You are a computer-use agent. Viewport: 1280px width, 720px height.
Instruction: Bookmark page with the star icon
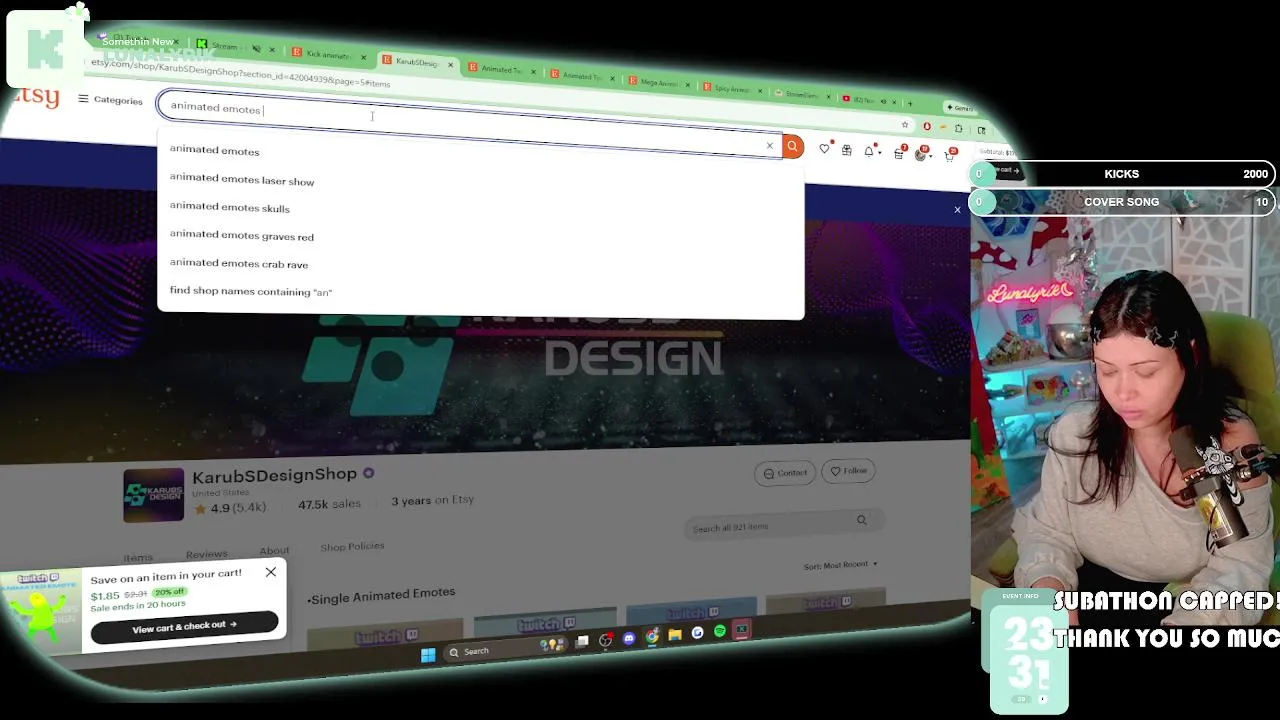coord(904,125)
